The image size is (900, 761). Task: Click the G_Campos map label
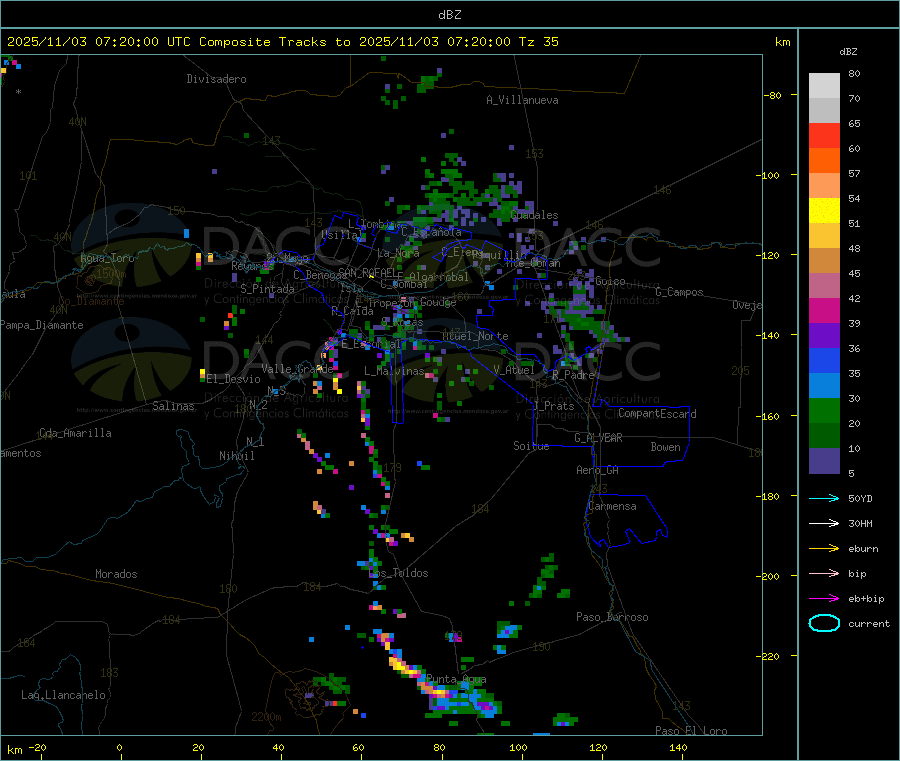pos(679,292)
